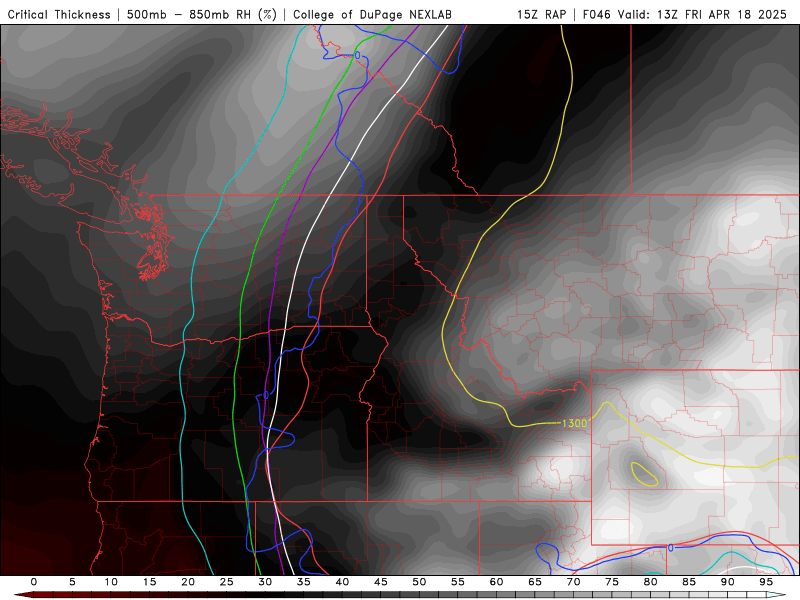This screenshot has width=800, height=600.
Task: Click the '500mb – 850mb RH (%)' header text
Action: click(x=202, y=14)
